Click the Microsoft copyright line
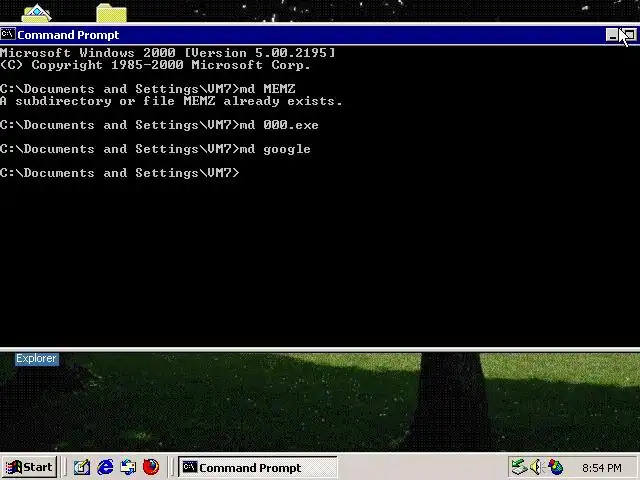 click(x=155, y=65)
